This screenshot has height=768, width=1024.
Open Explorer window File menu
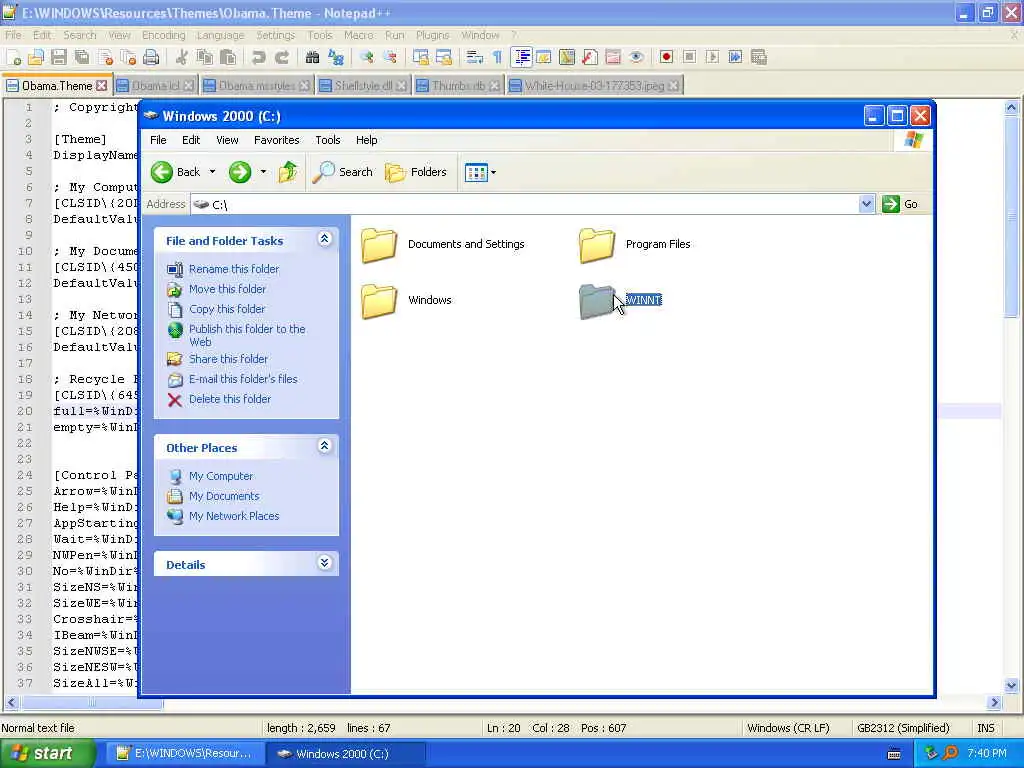pyautogui.click(x=158, y=140)
